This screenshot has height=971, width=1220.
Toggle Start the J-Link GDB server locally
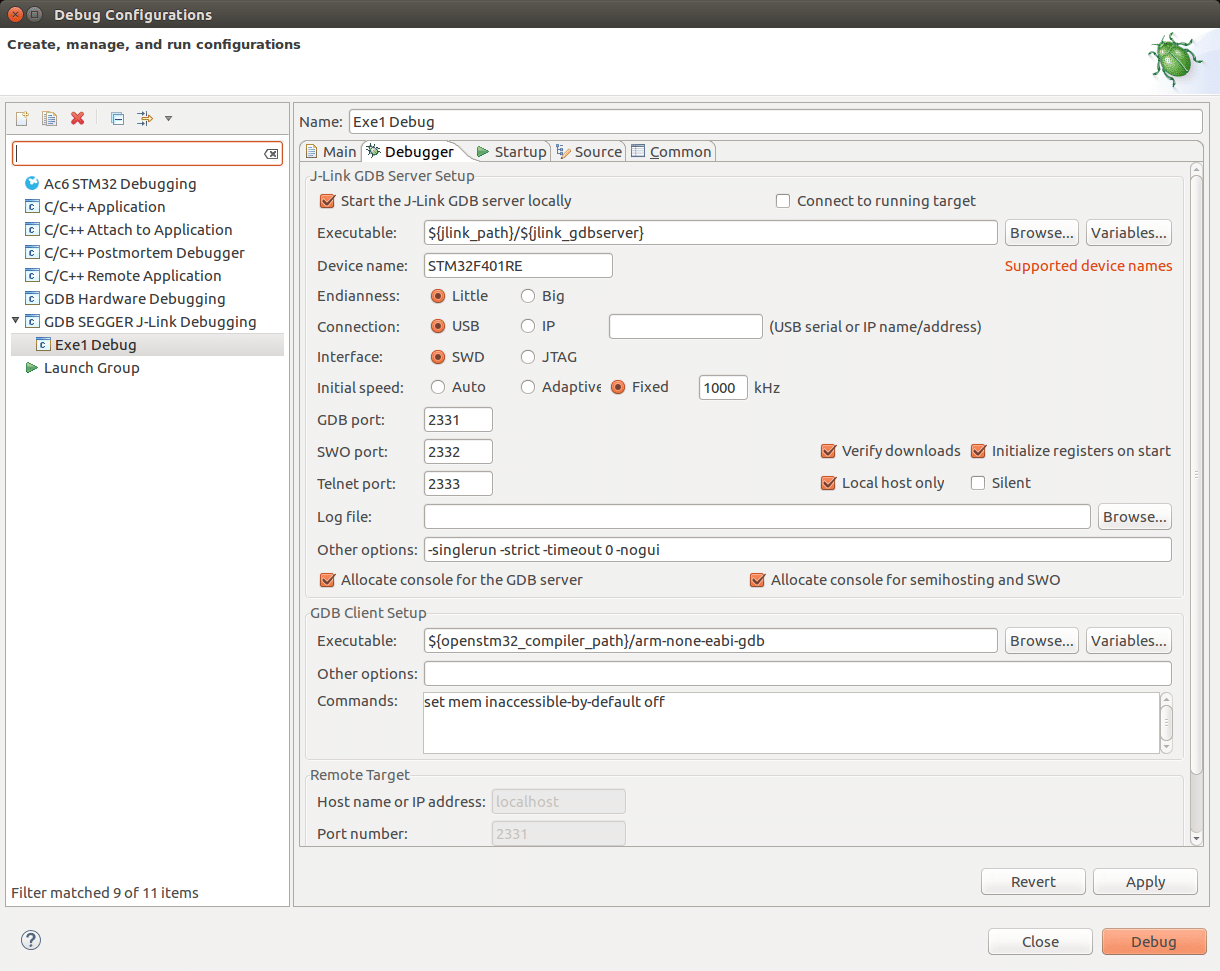pos(327,201)
